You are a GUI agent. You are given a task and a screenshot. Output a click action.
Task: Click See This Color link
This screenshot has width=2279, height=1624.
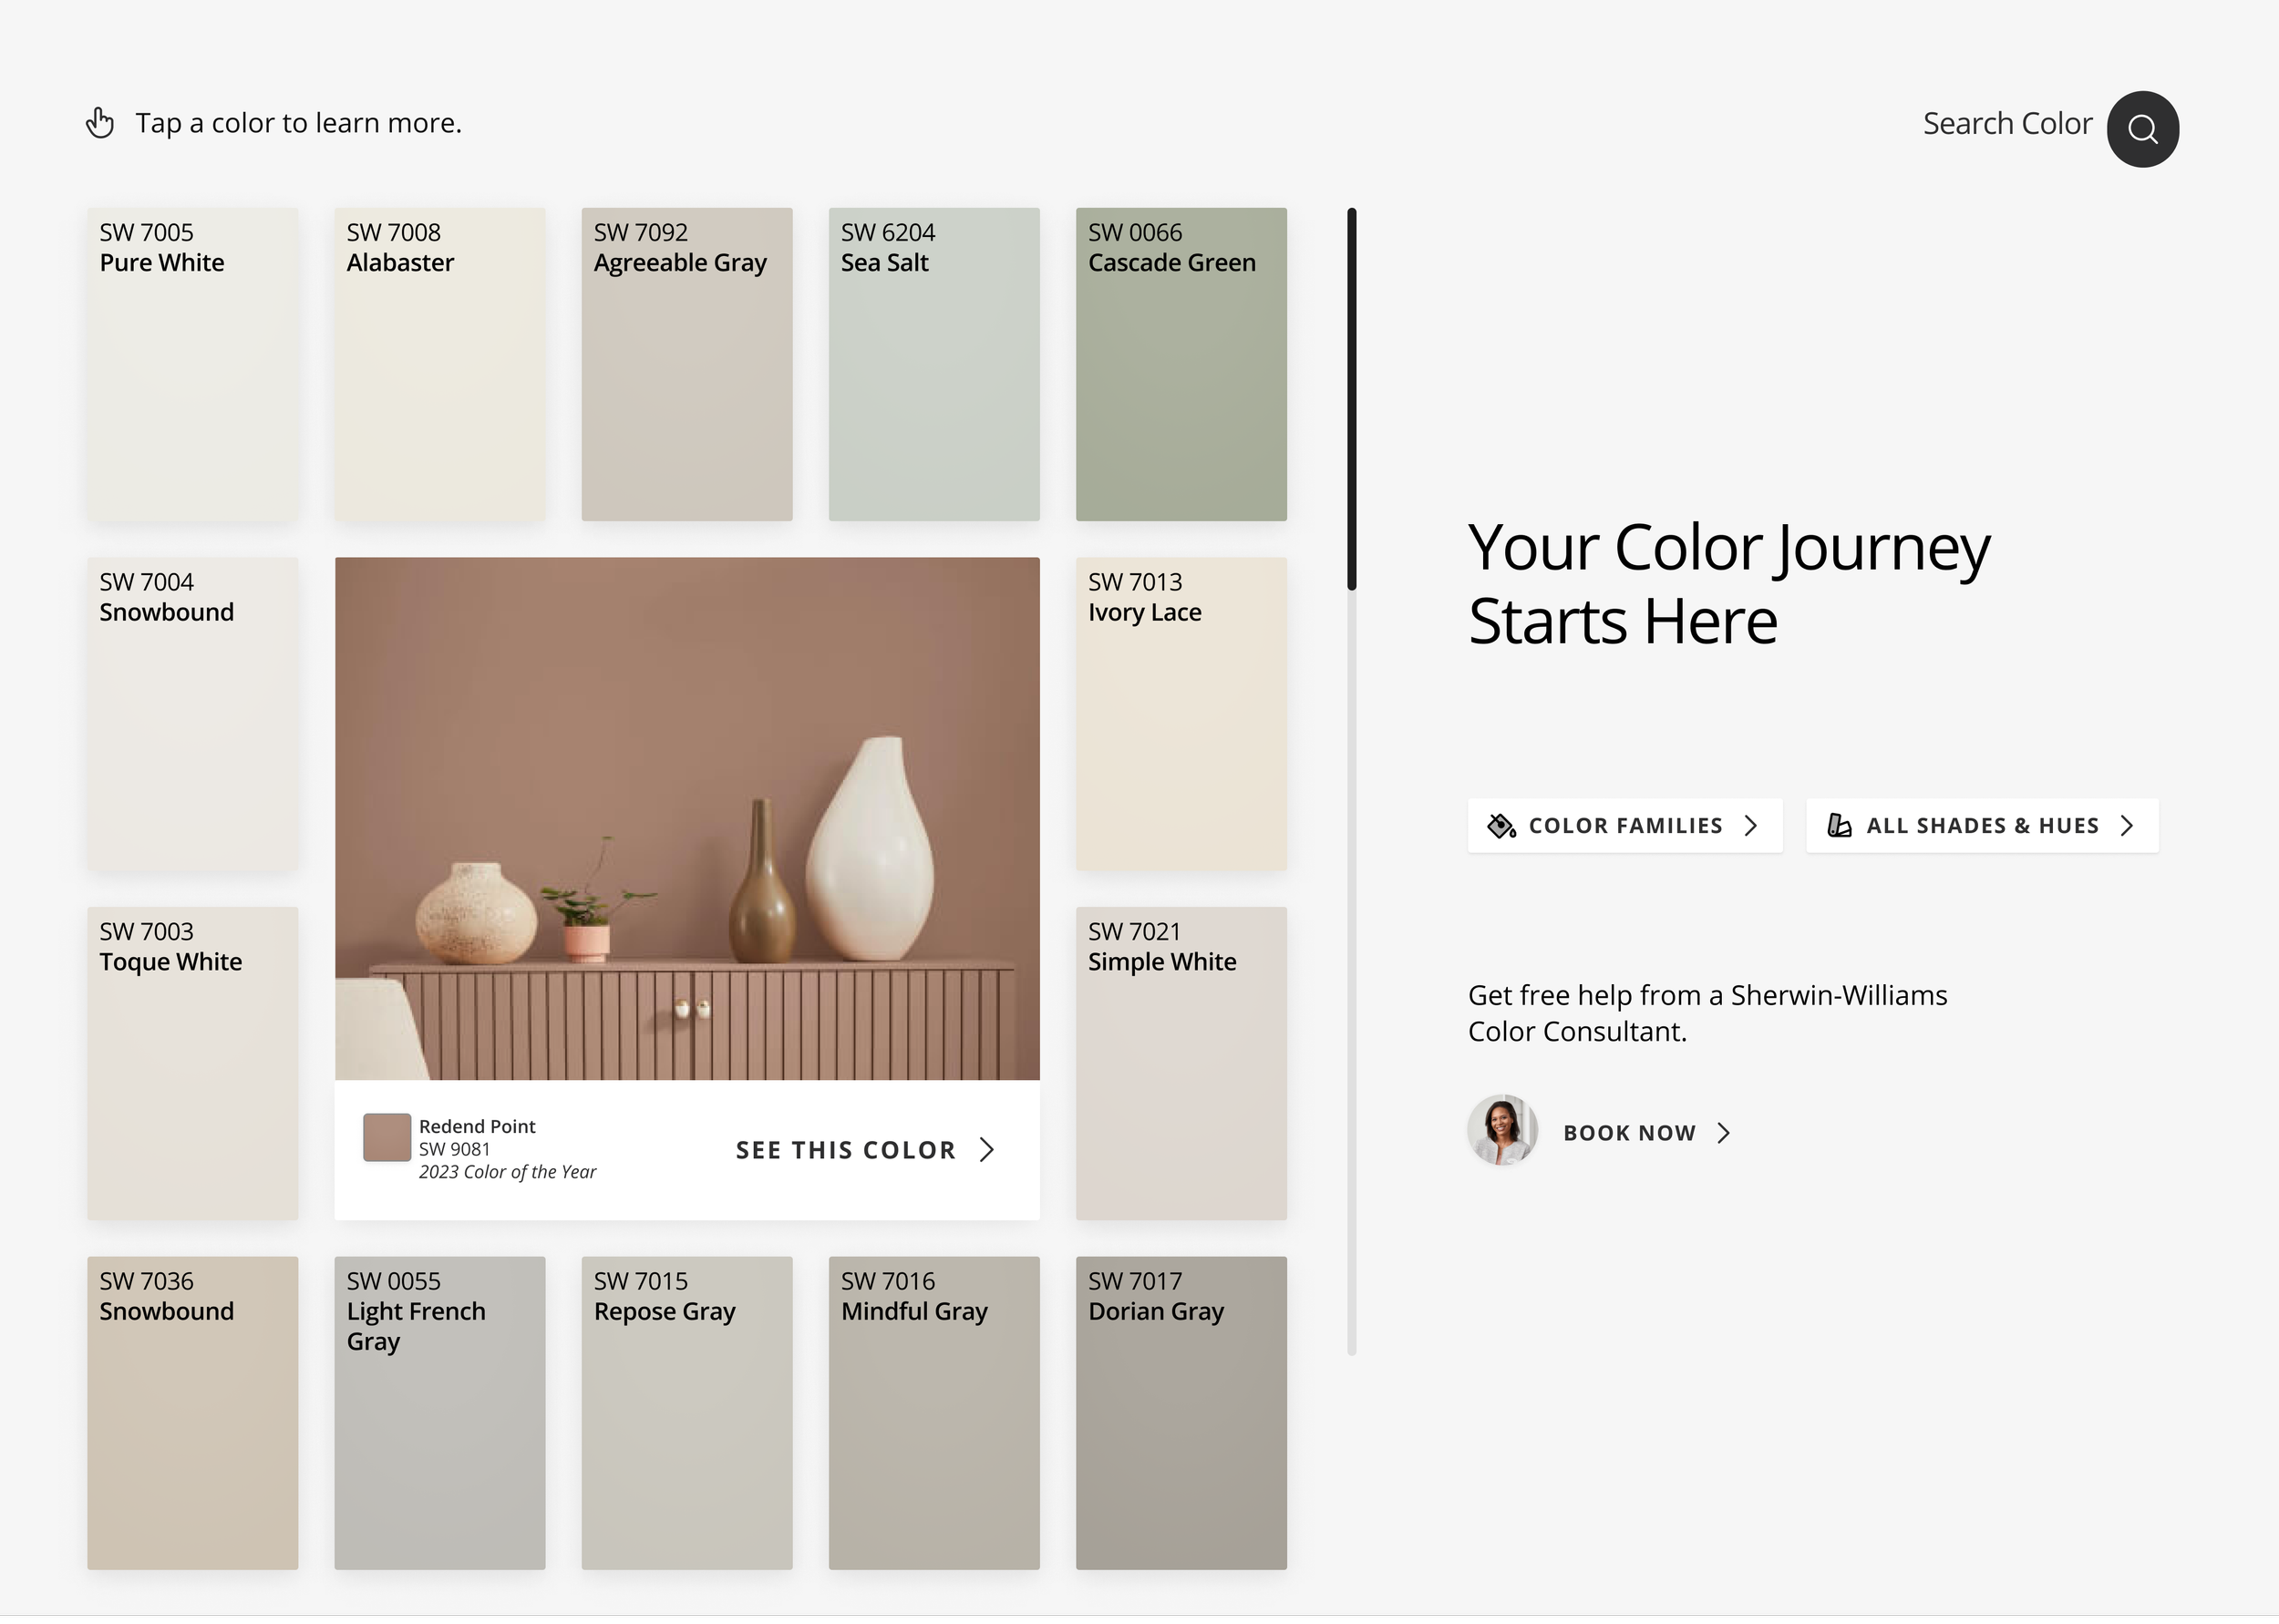(845, 1150)
